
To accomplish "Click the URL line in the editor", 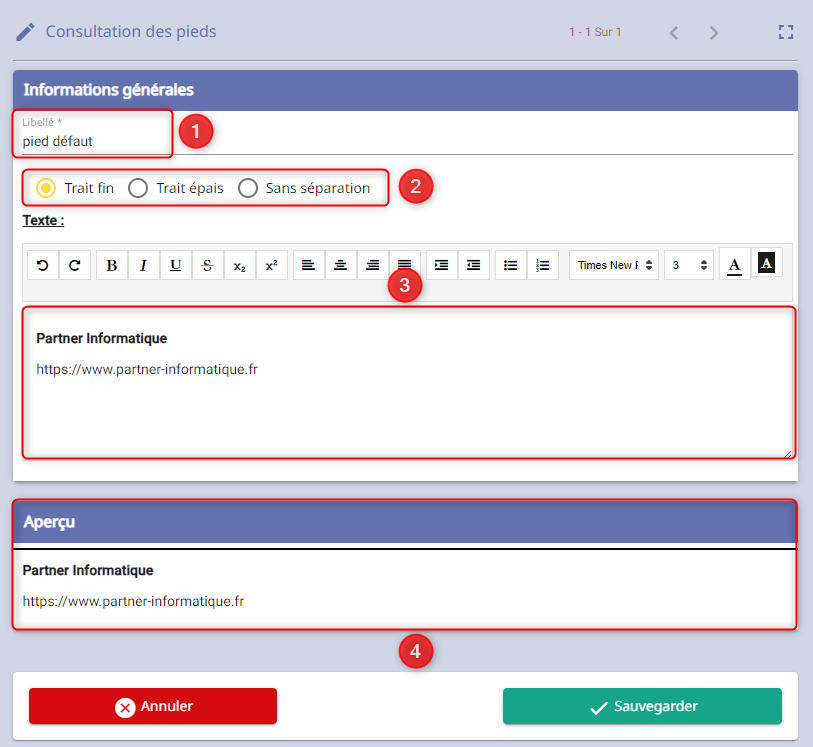I will (x=147, y=370).
